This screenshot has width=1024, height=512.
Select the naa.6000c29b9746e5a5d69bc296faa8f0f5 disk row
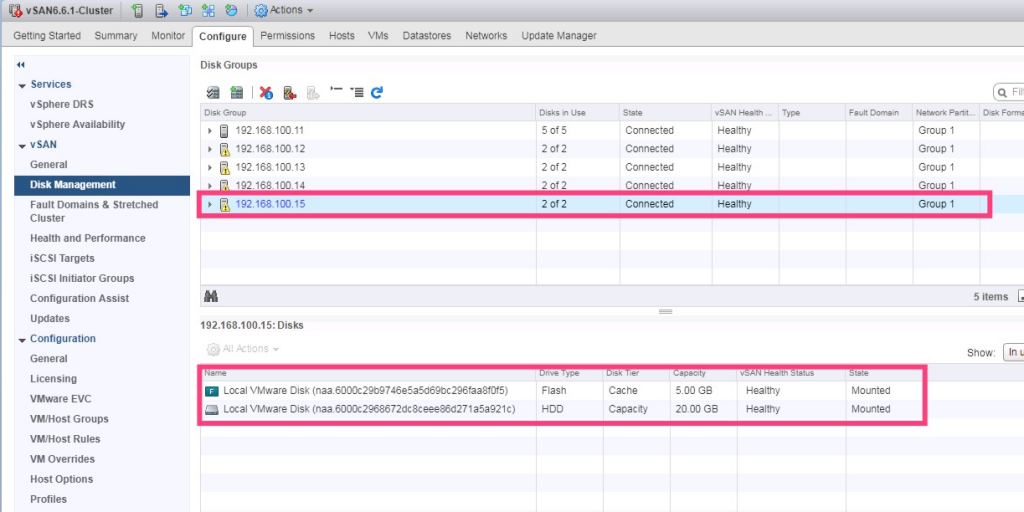562,391
